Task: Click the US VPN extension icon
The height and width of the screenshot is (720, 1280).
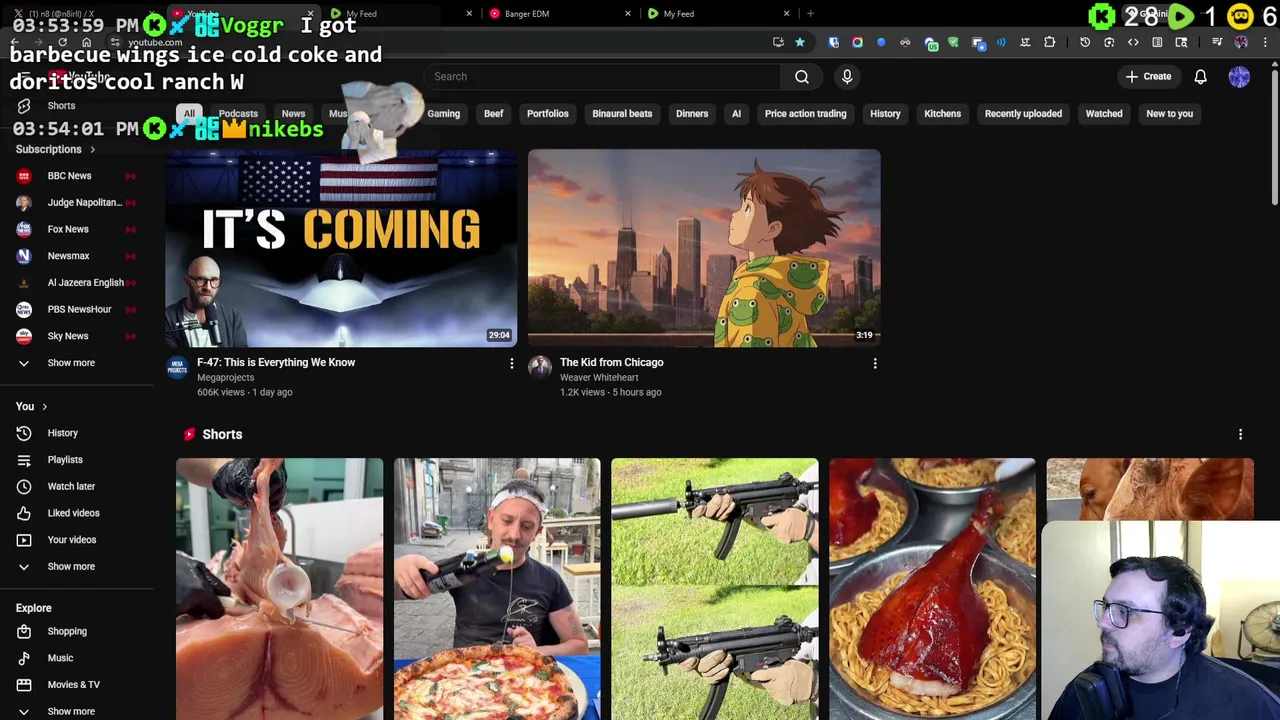Action: [931, 43]
